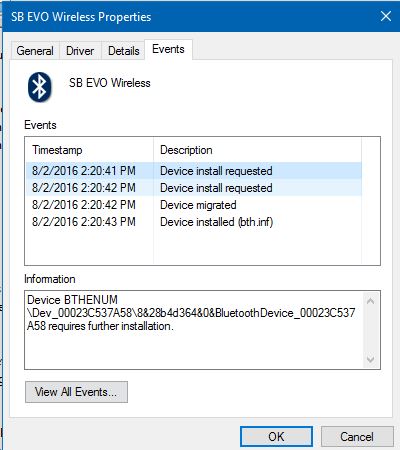Click the Events tab
The width and height of the screenshot is (400, 450).
point(168,49)
